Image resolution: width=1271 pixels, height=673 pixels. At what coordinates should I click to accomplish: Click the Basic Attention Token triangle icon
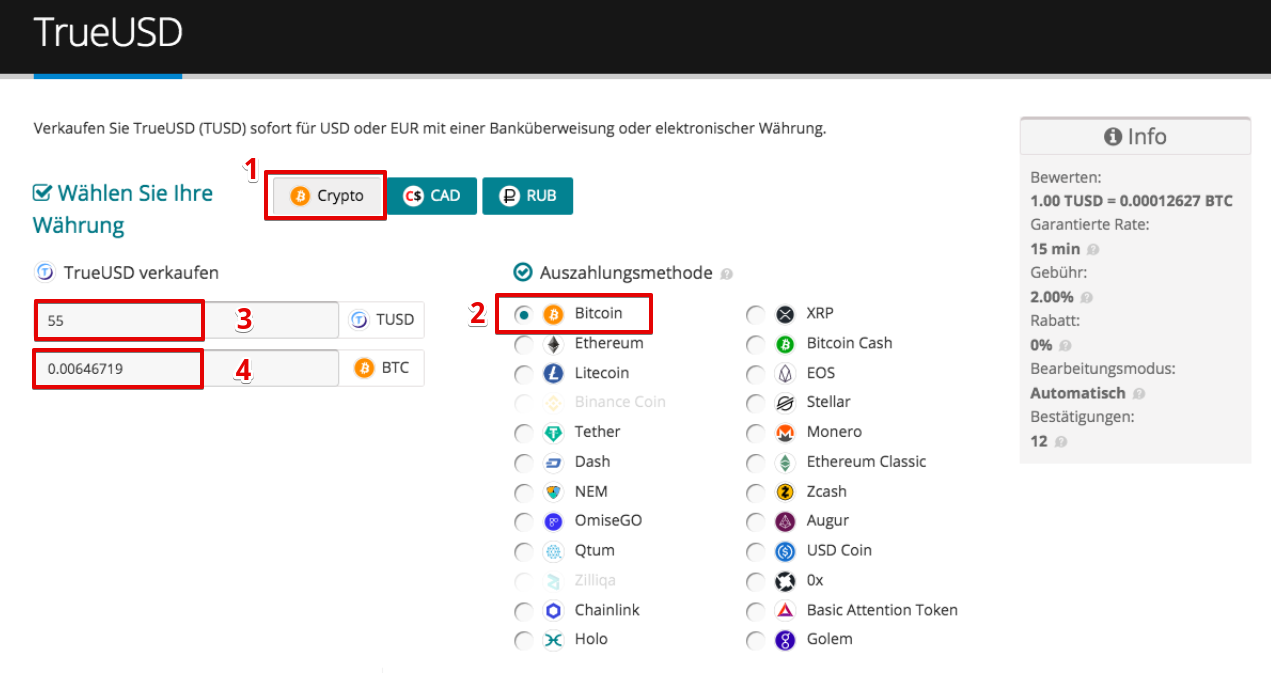point(785,611)
